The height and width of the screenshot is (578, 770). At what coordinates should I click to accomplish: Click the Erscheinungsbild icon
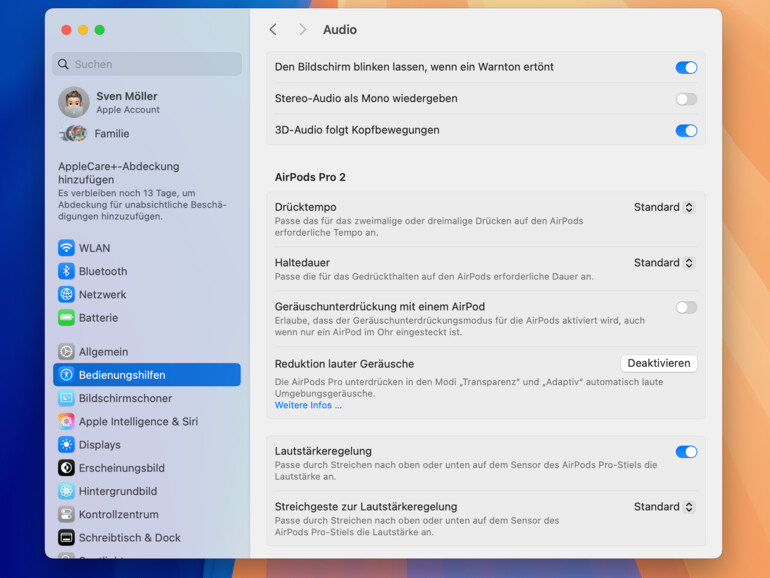[66, 468]
